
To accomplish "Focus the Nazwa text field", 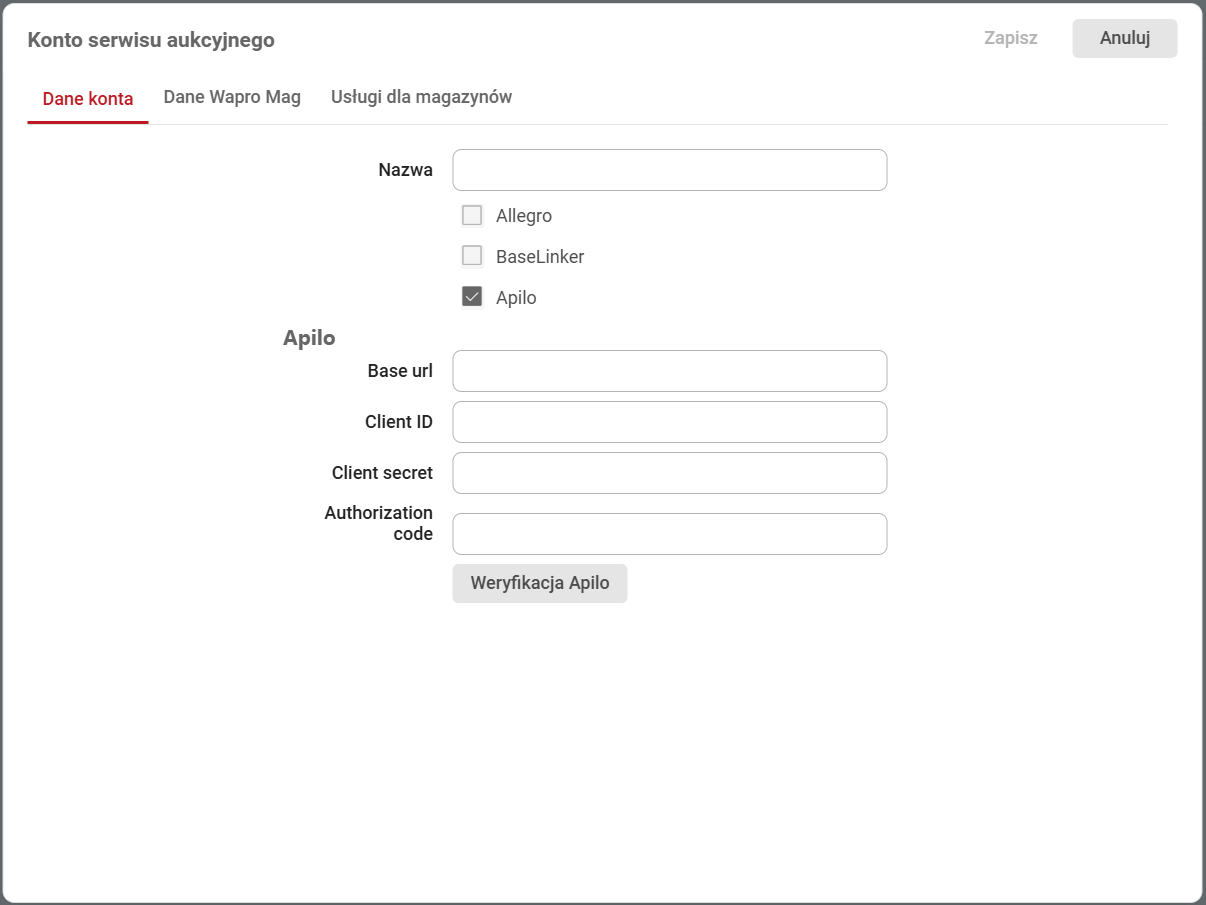I will click(669, 170).
